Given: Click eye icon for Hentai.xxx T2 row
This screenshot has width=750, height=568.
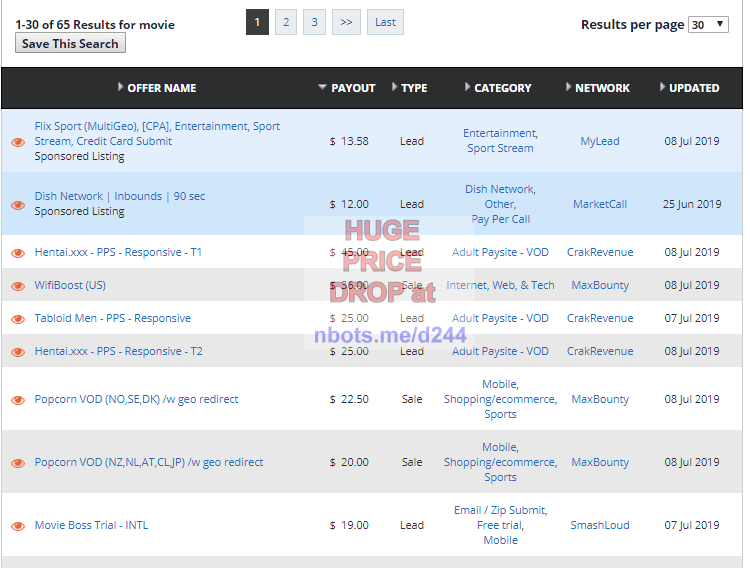Looking at the screenshot, I should tap(18, 352).
